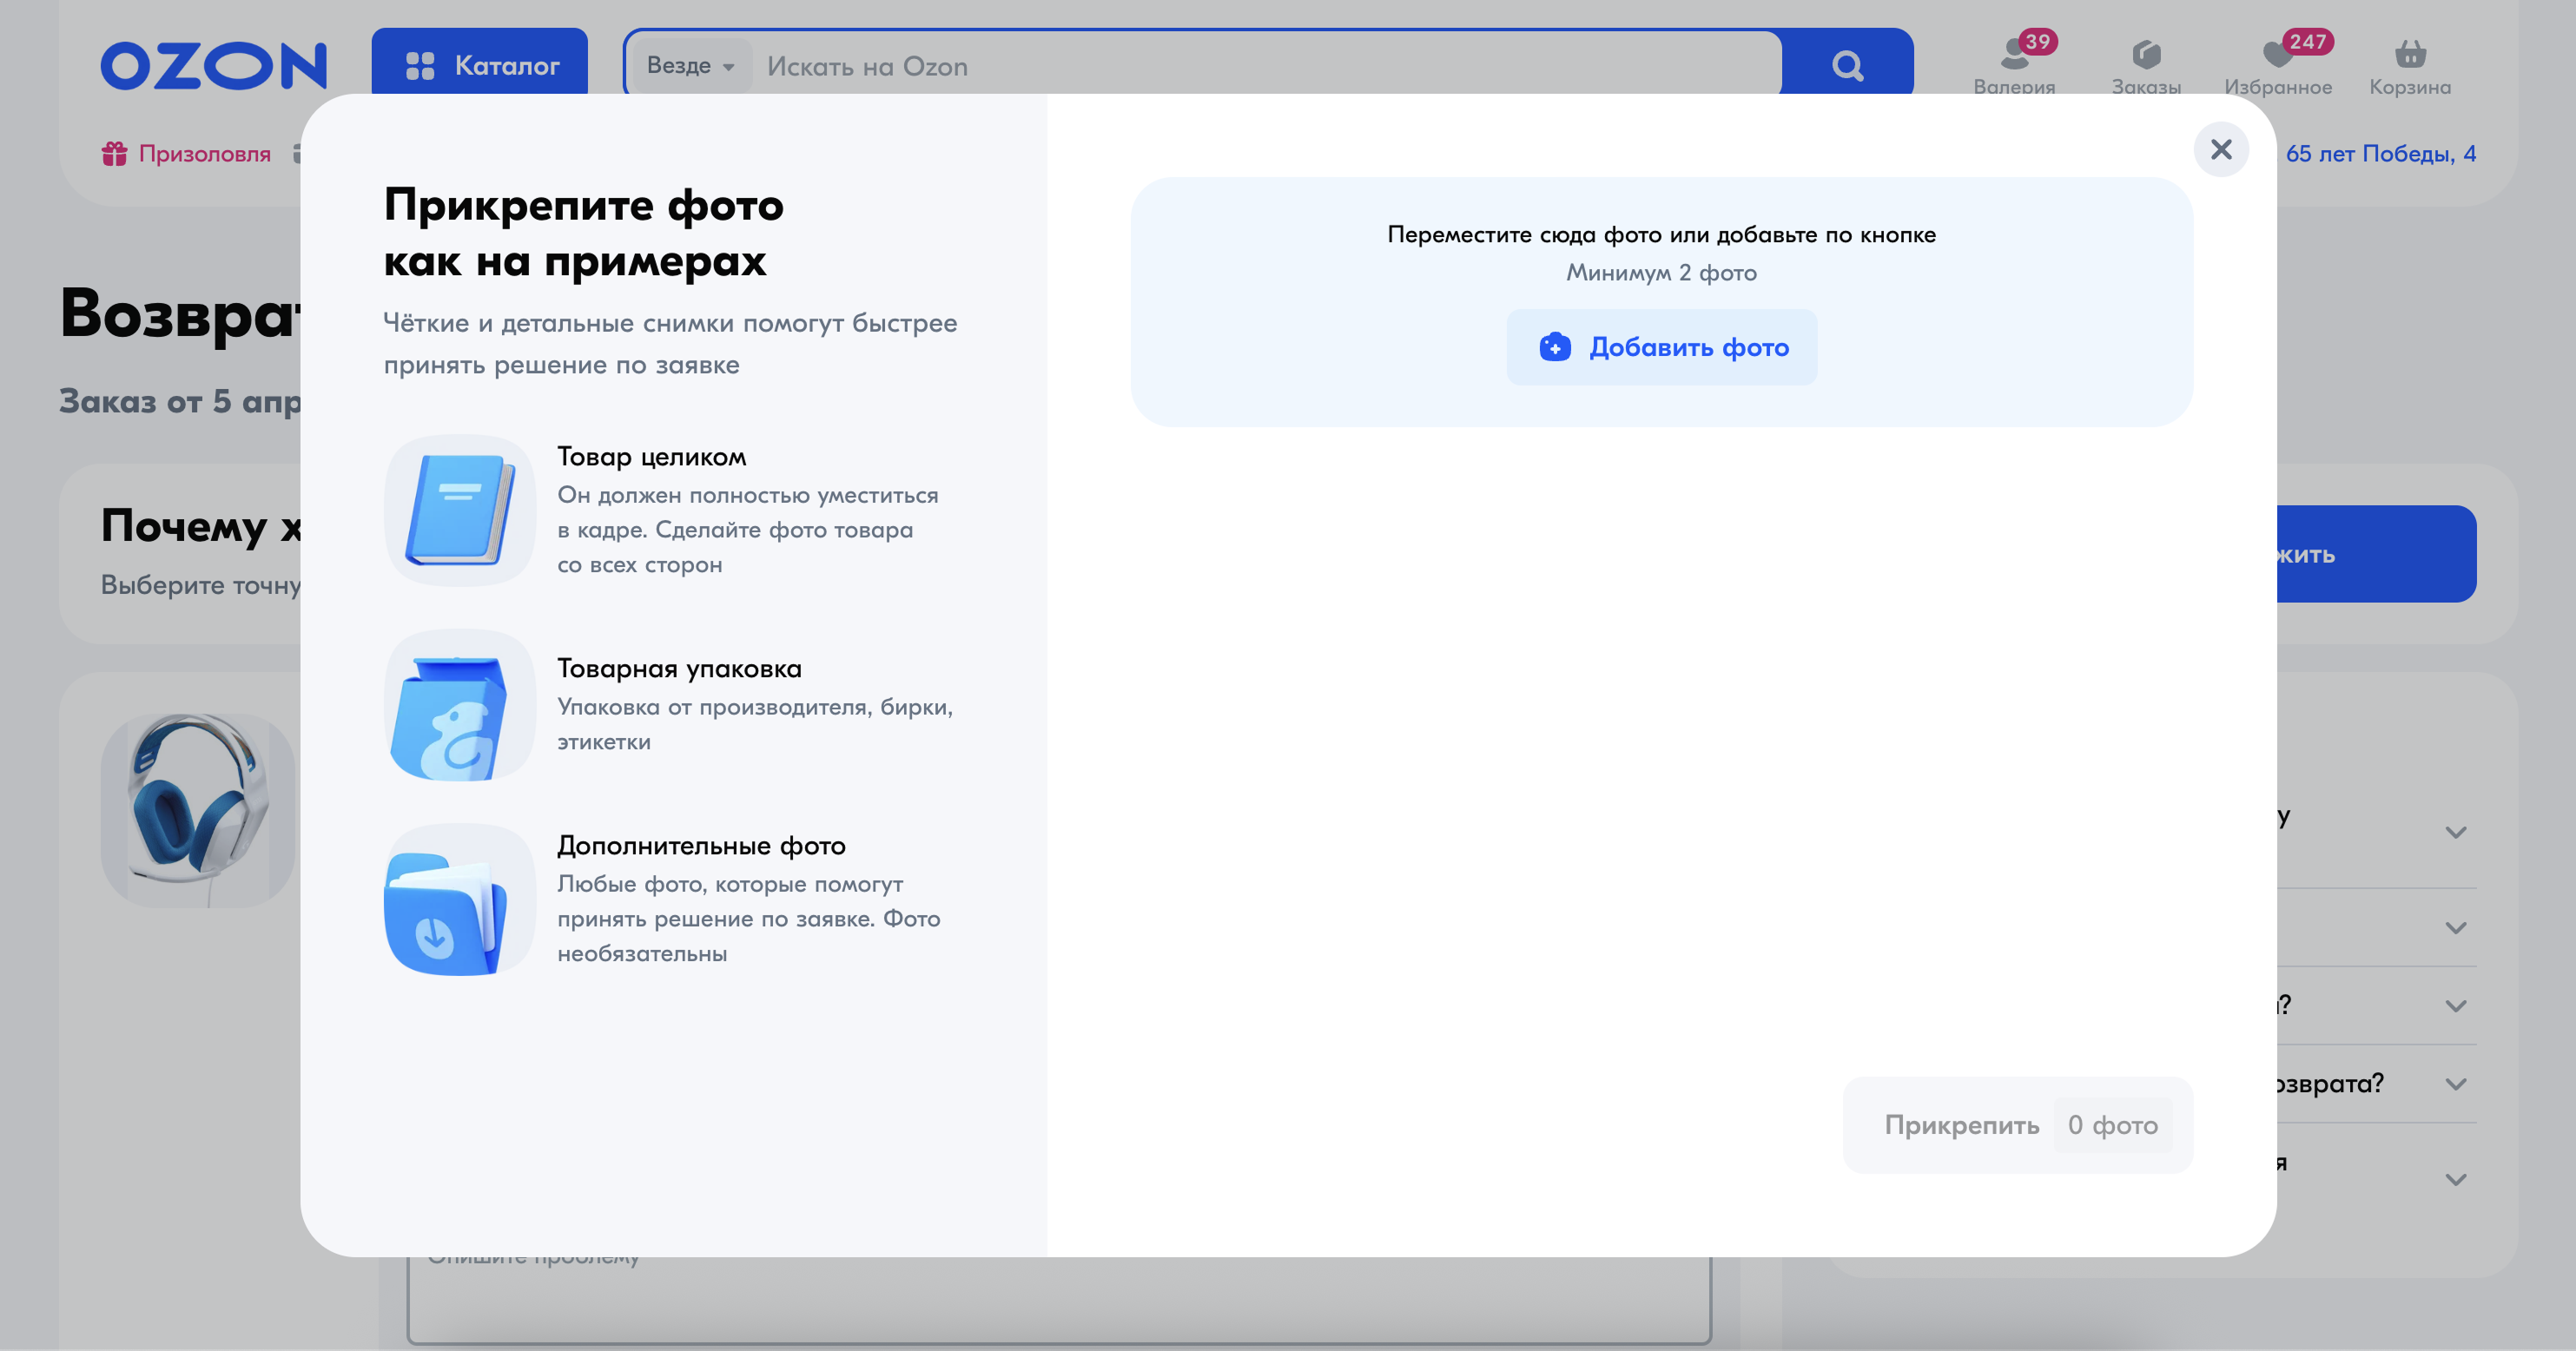The height and width of the screenshot is (1351, 2576).
Task: Click the photo drop zone instruction text
Action: (x=1661, y=235)
